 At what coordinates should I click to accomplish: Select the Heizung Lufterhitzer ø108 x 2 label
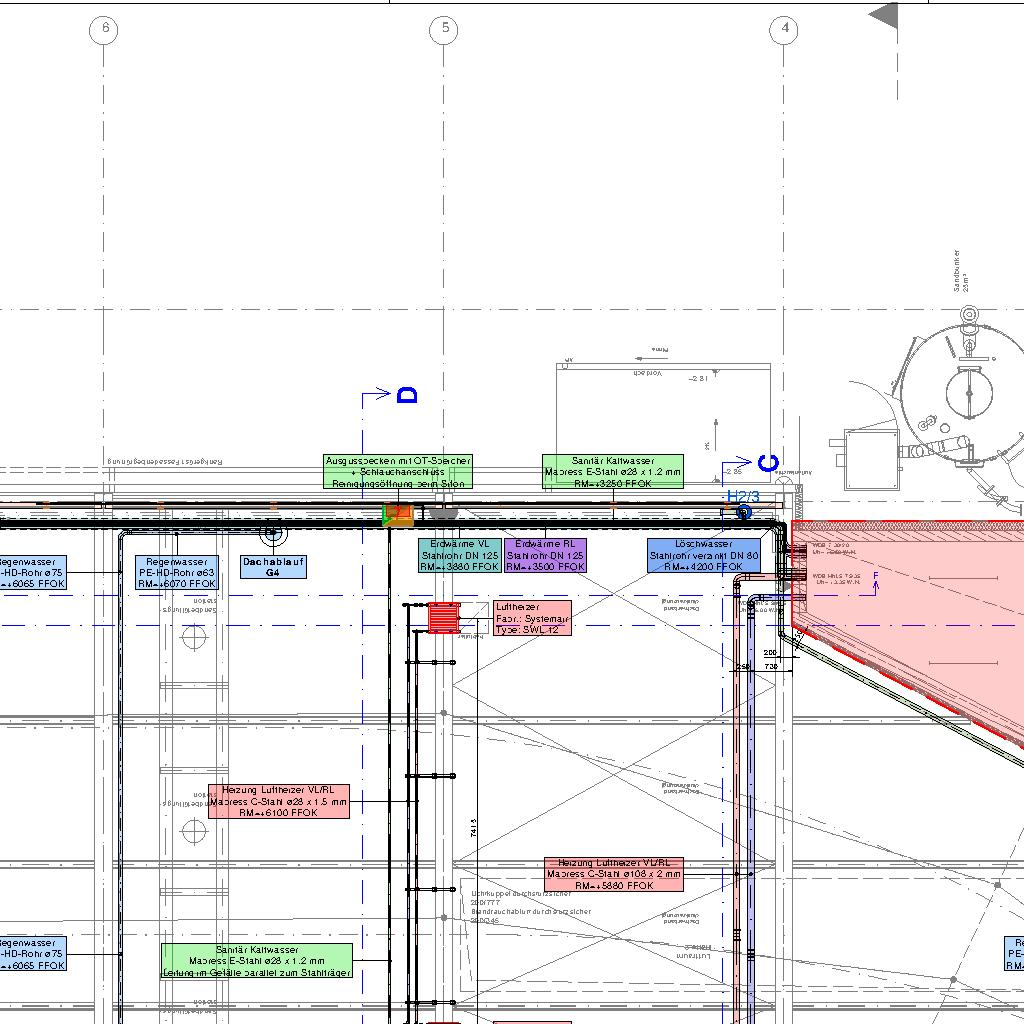click(614, 874)
